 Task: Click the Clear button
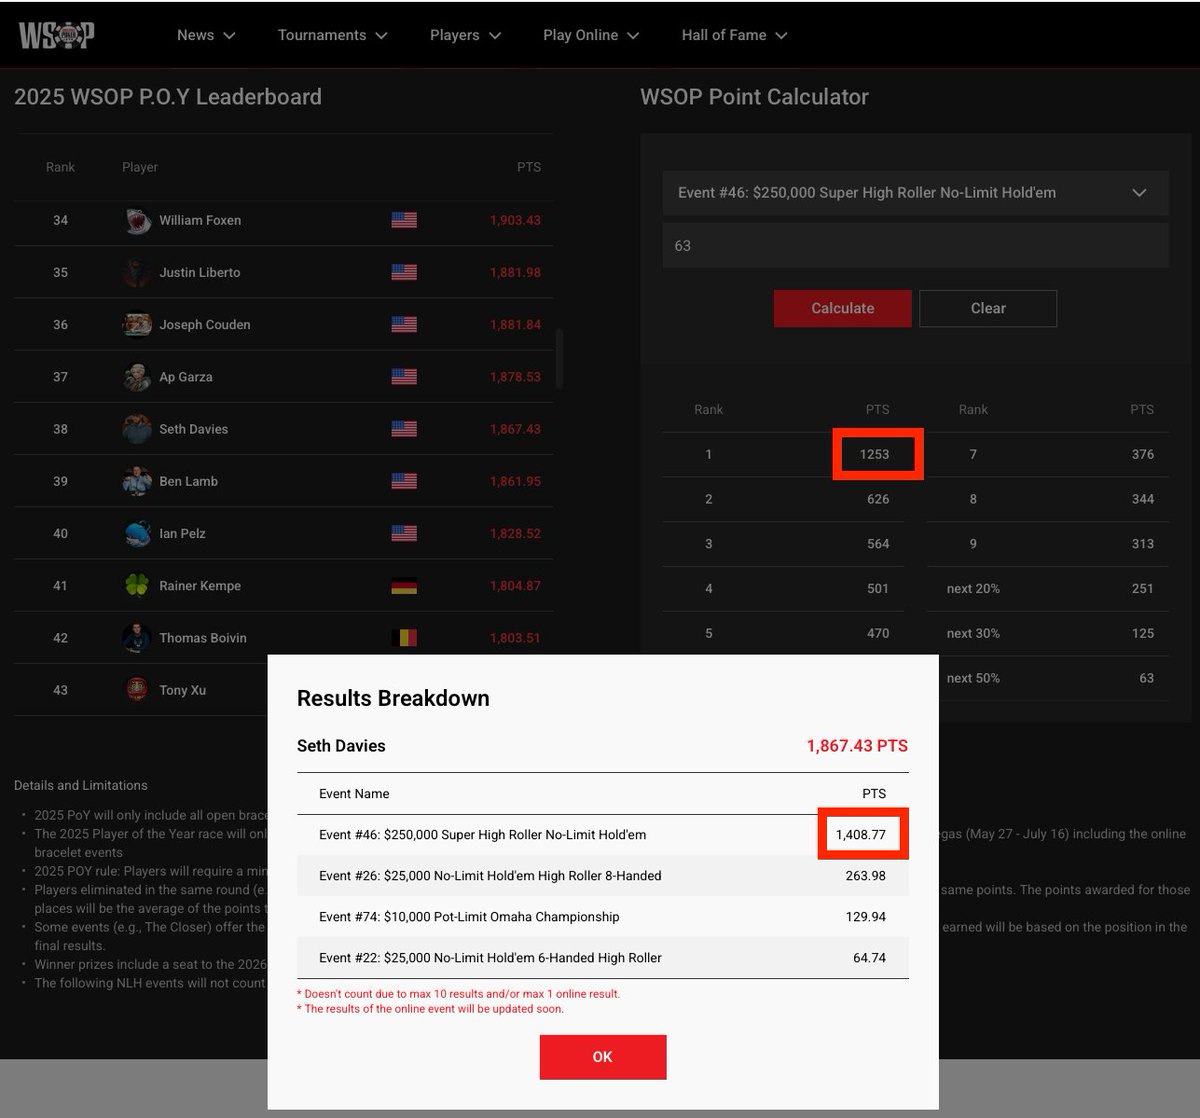(x=988, y=308)
